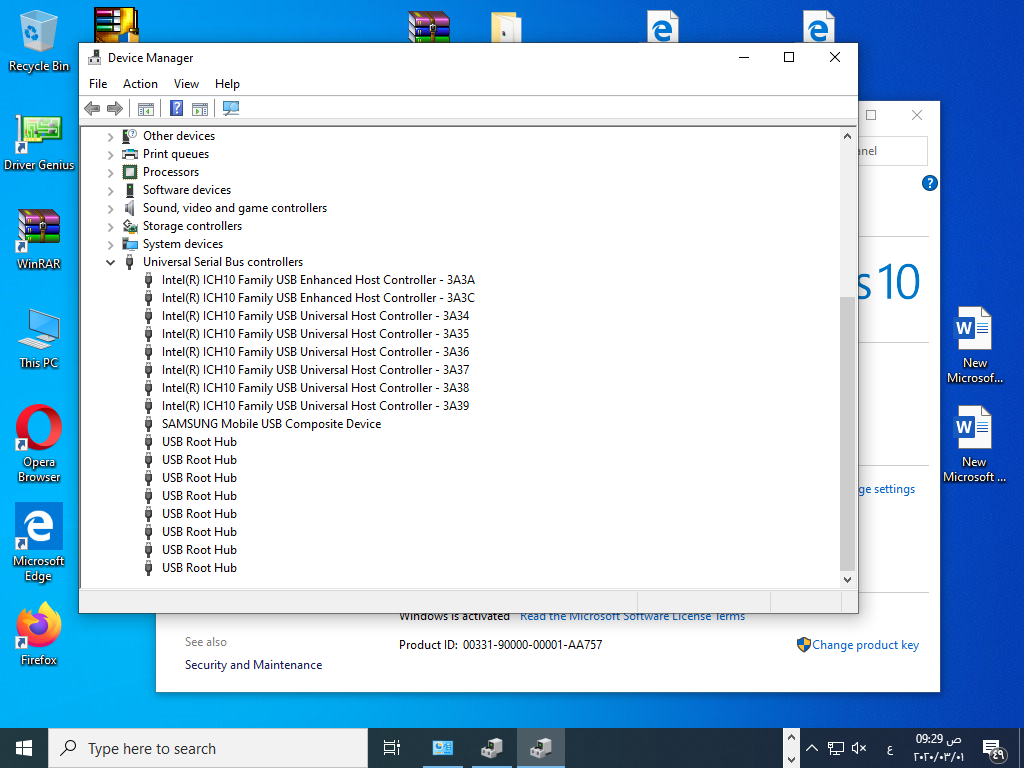
Task: Open Security and Maintenance link
Action: pos(253,665)
